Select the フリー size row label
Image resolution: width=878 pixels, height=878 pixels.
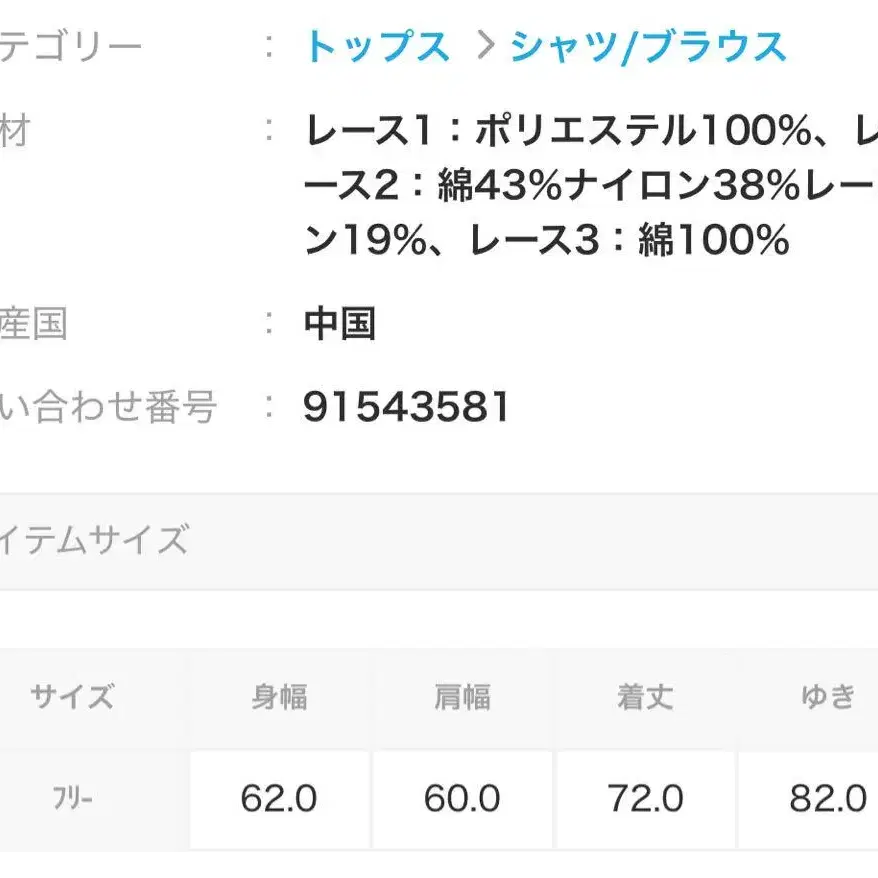(73, 799)
